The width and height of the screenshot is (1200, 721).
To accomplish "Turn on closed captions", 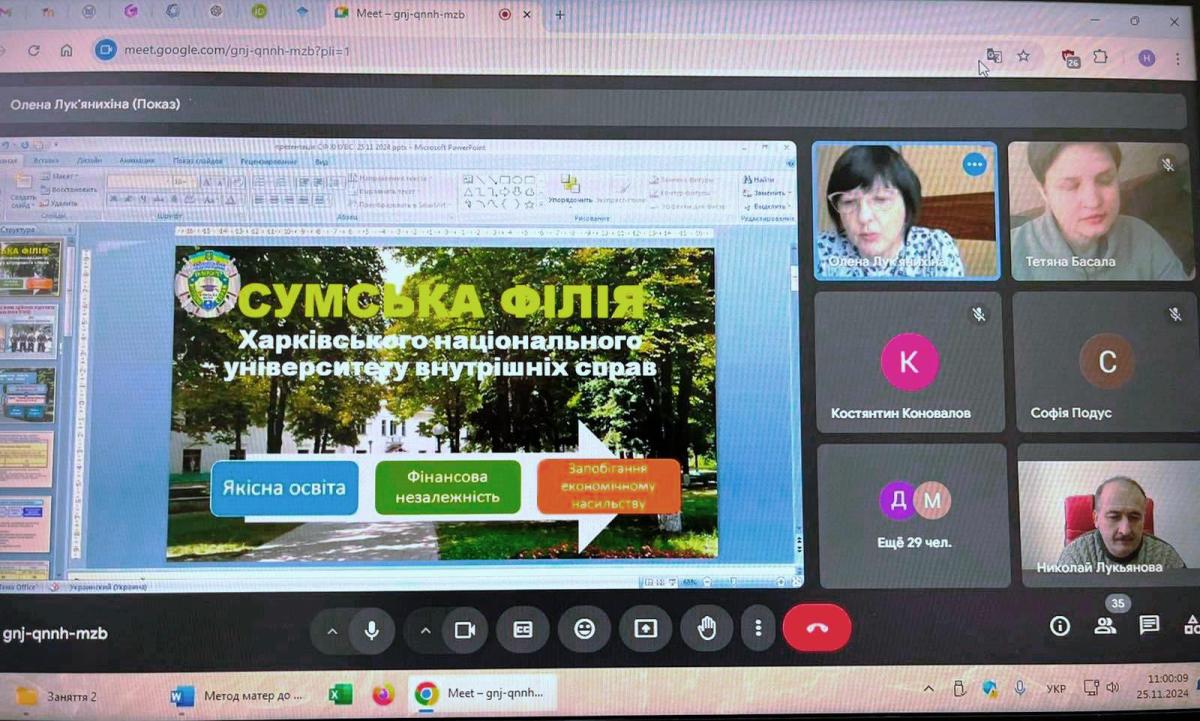I will pyautogui.click(x=522, y=630).
